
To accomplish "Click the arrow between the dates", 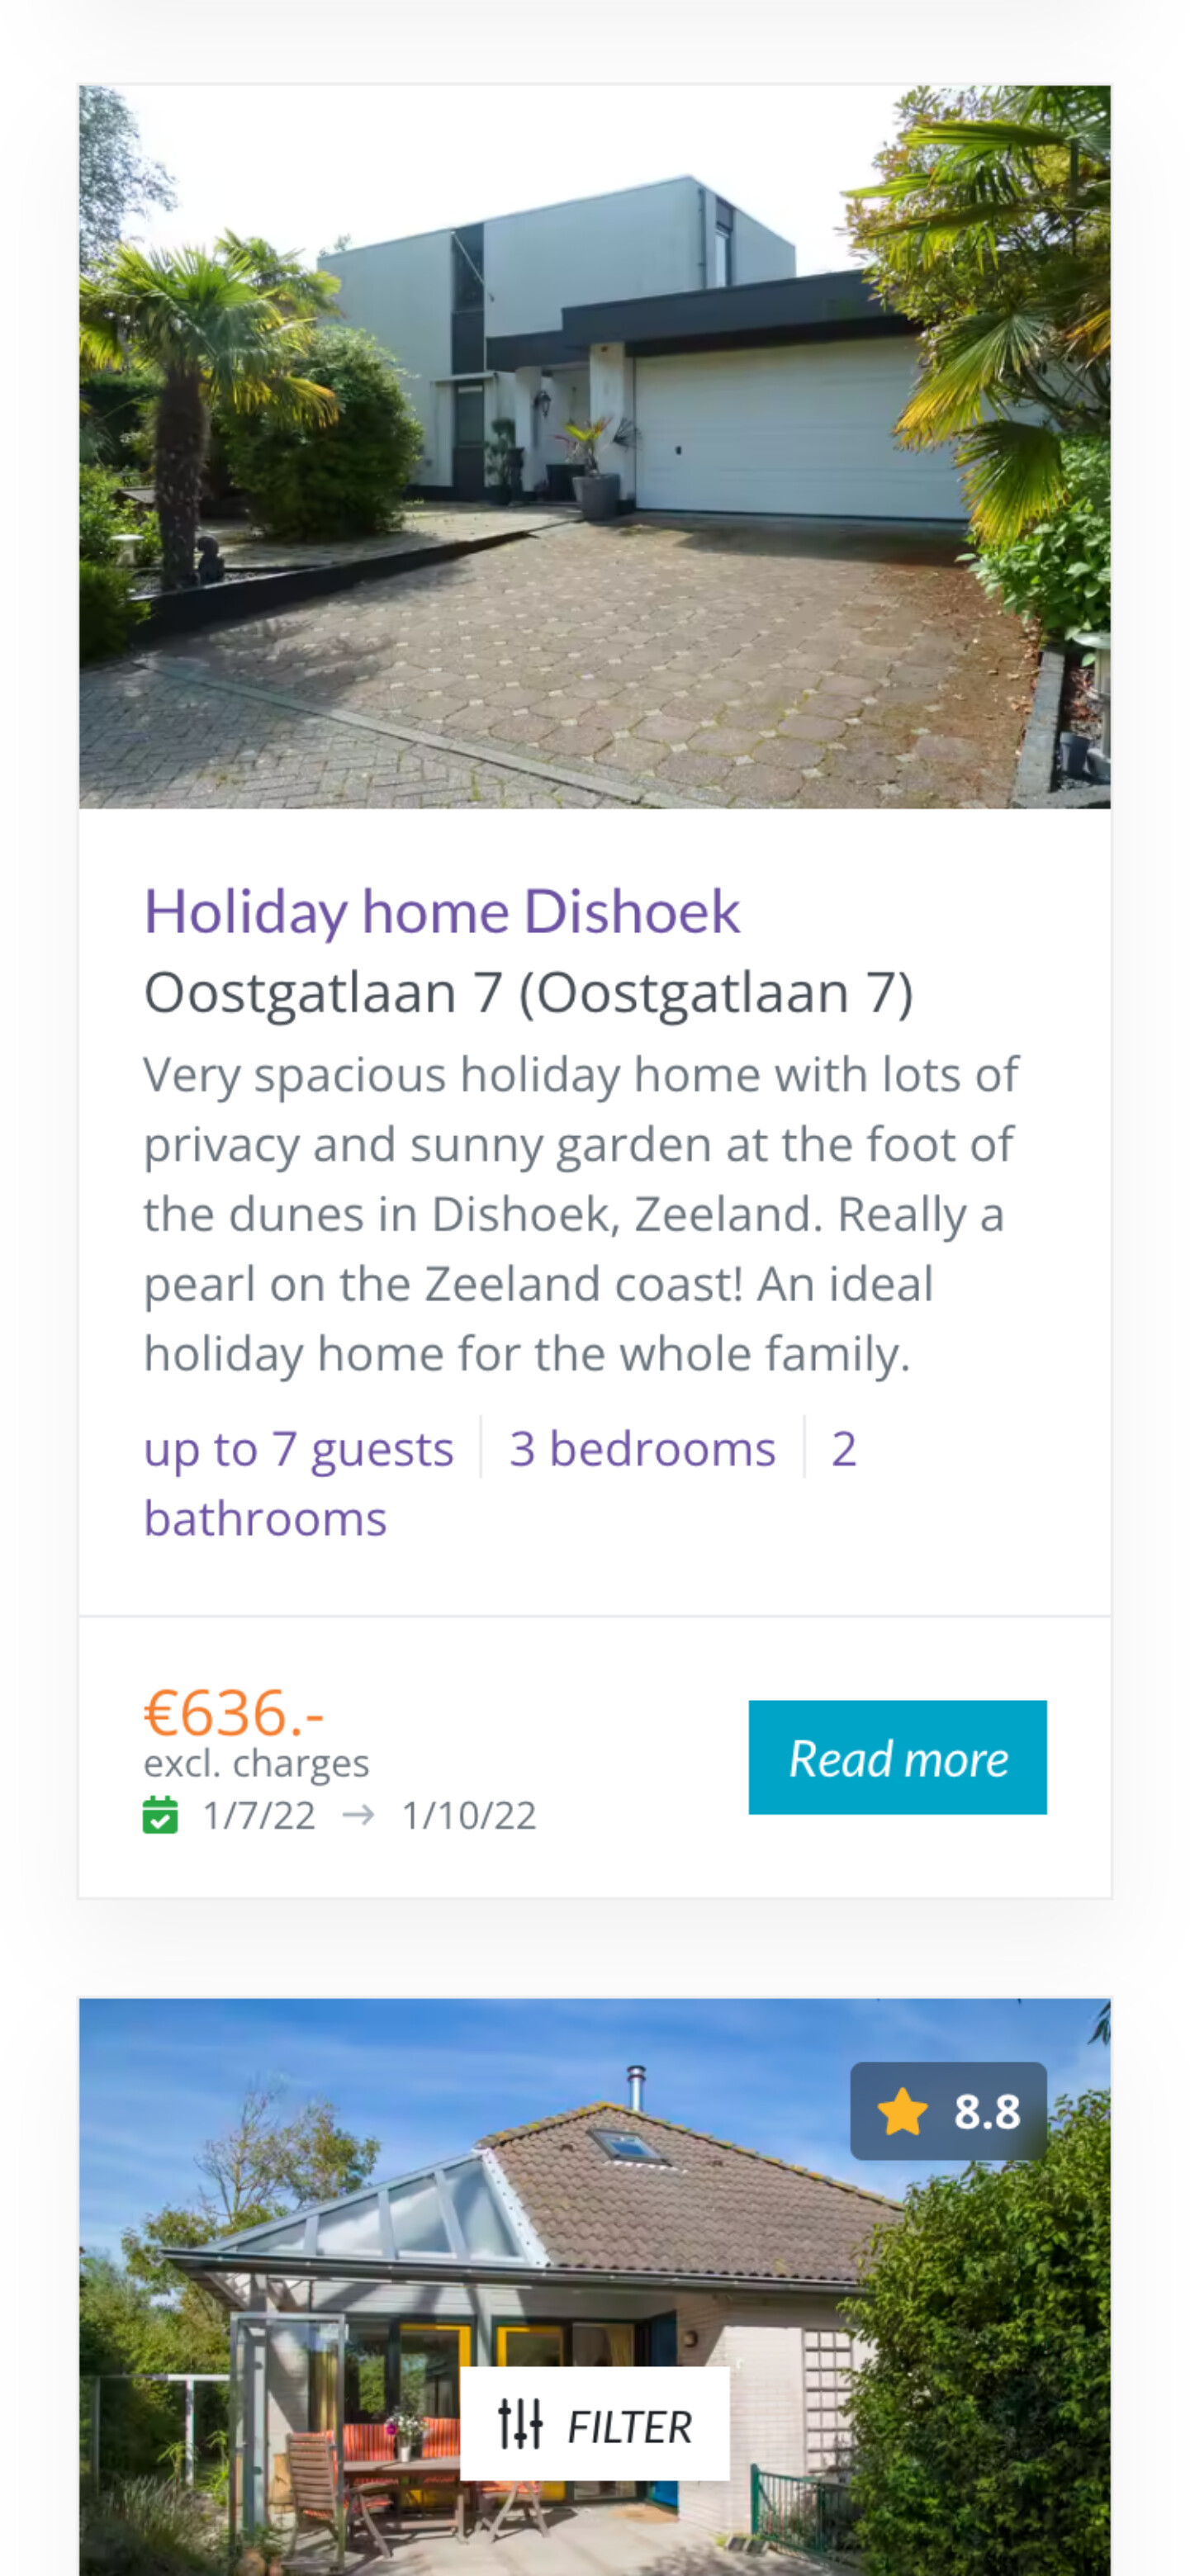I will 358,1815.
